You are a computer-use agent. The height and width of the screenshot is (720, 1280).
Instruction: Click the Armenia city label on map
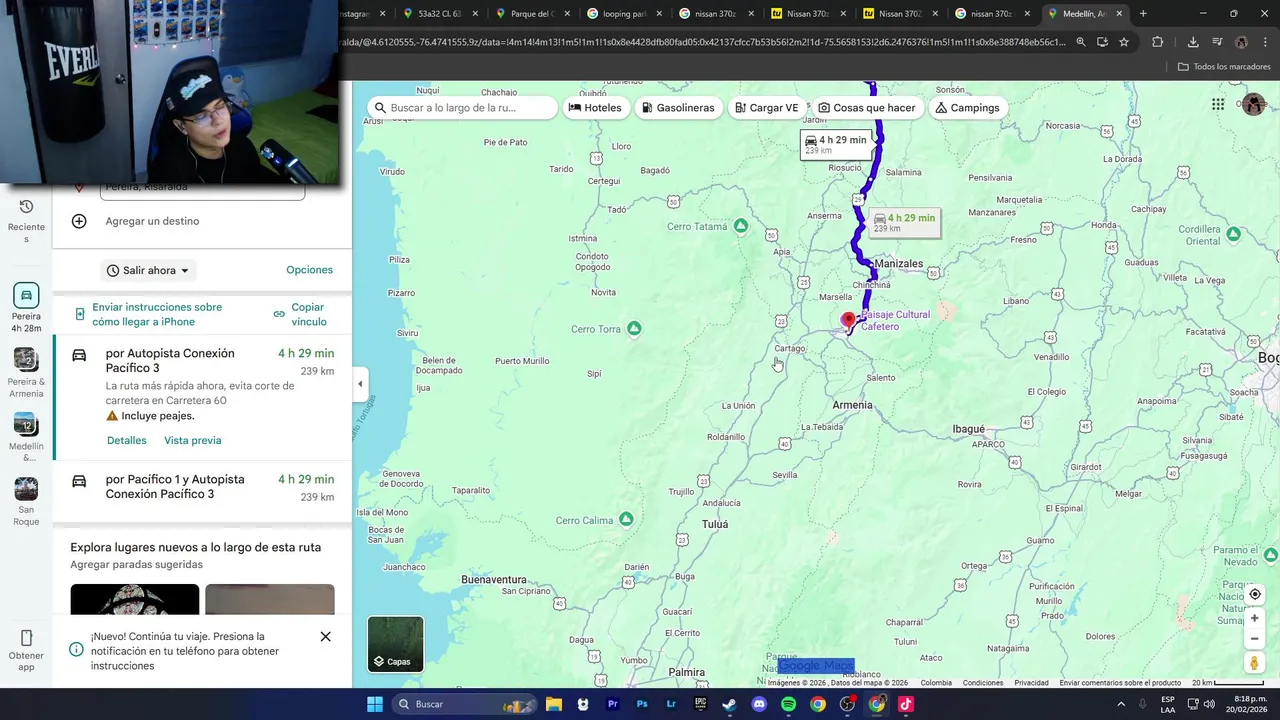click(x=852, y=405)
